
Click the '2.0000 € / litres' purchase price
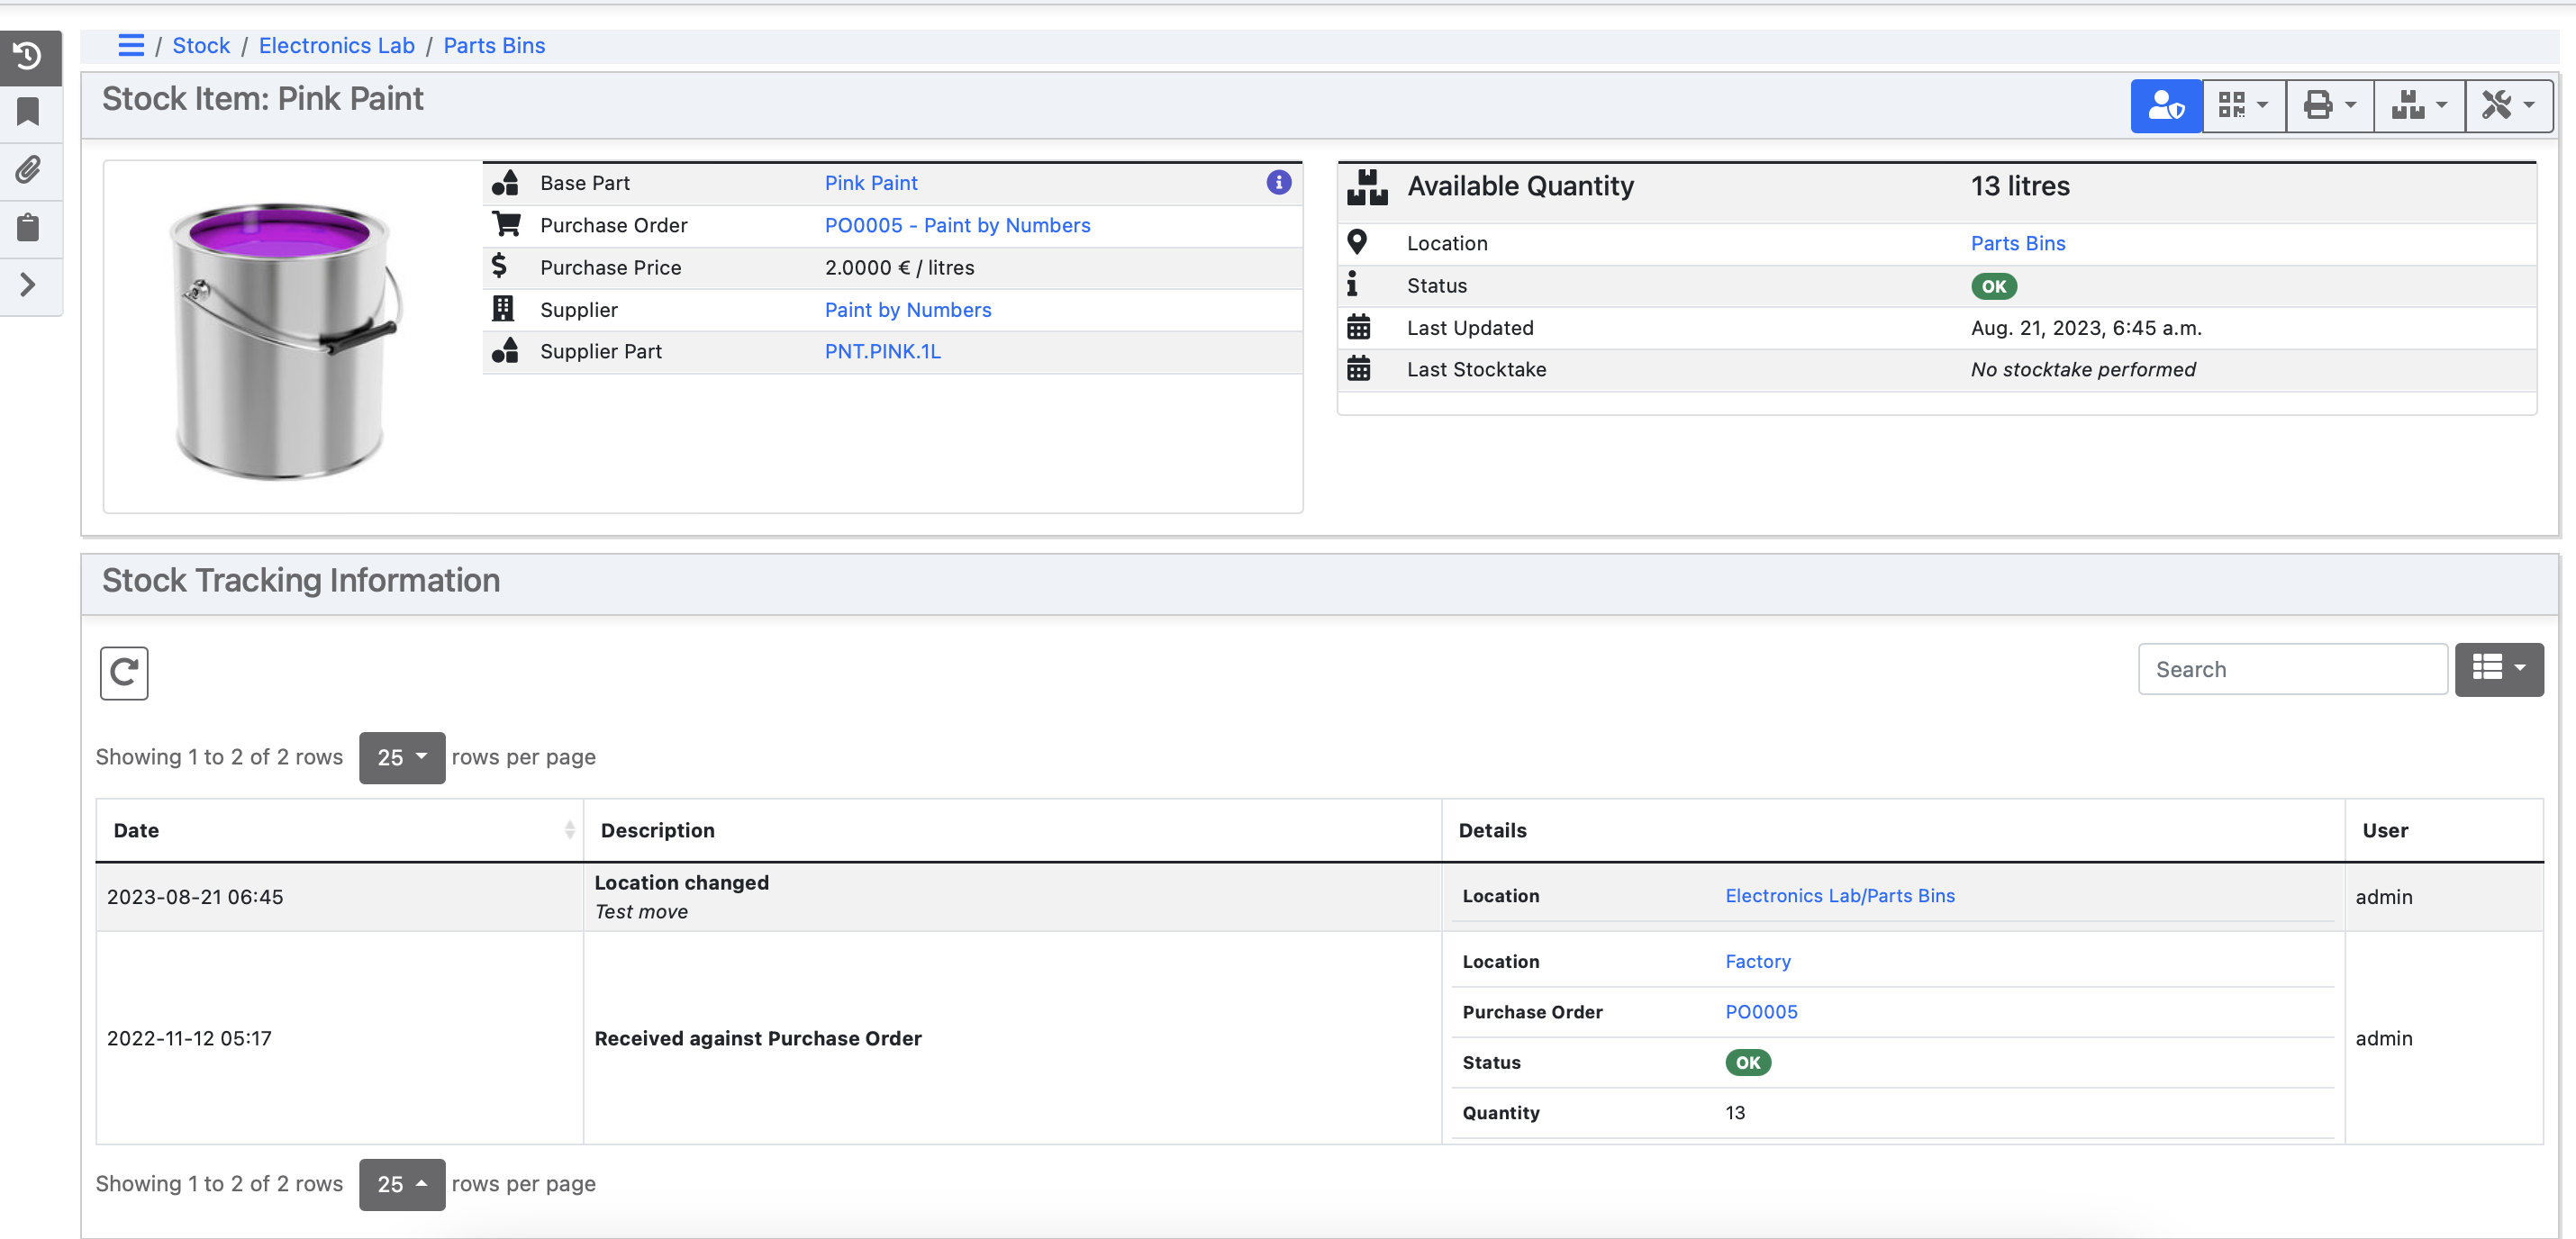point(899,268)
